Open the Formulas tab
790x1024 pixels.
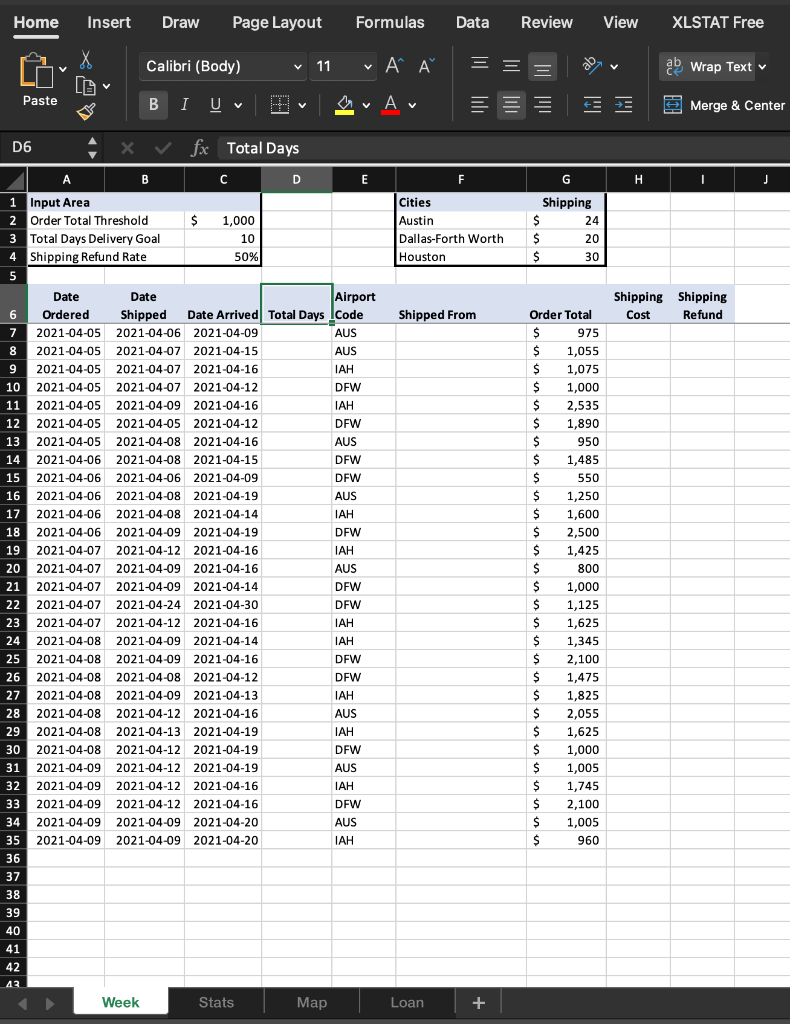pyautogui.click(x=390, y=22)
